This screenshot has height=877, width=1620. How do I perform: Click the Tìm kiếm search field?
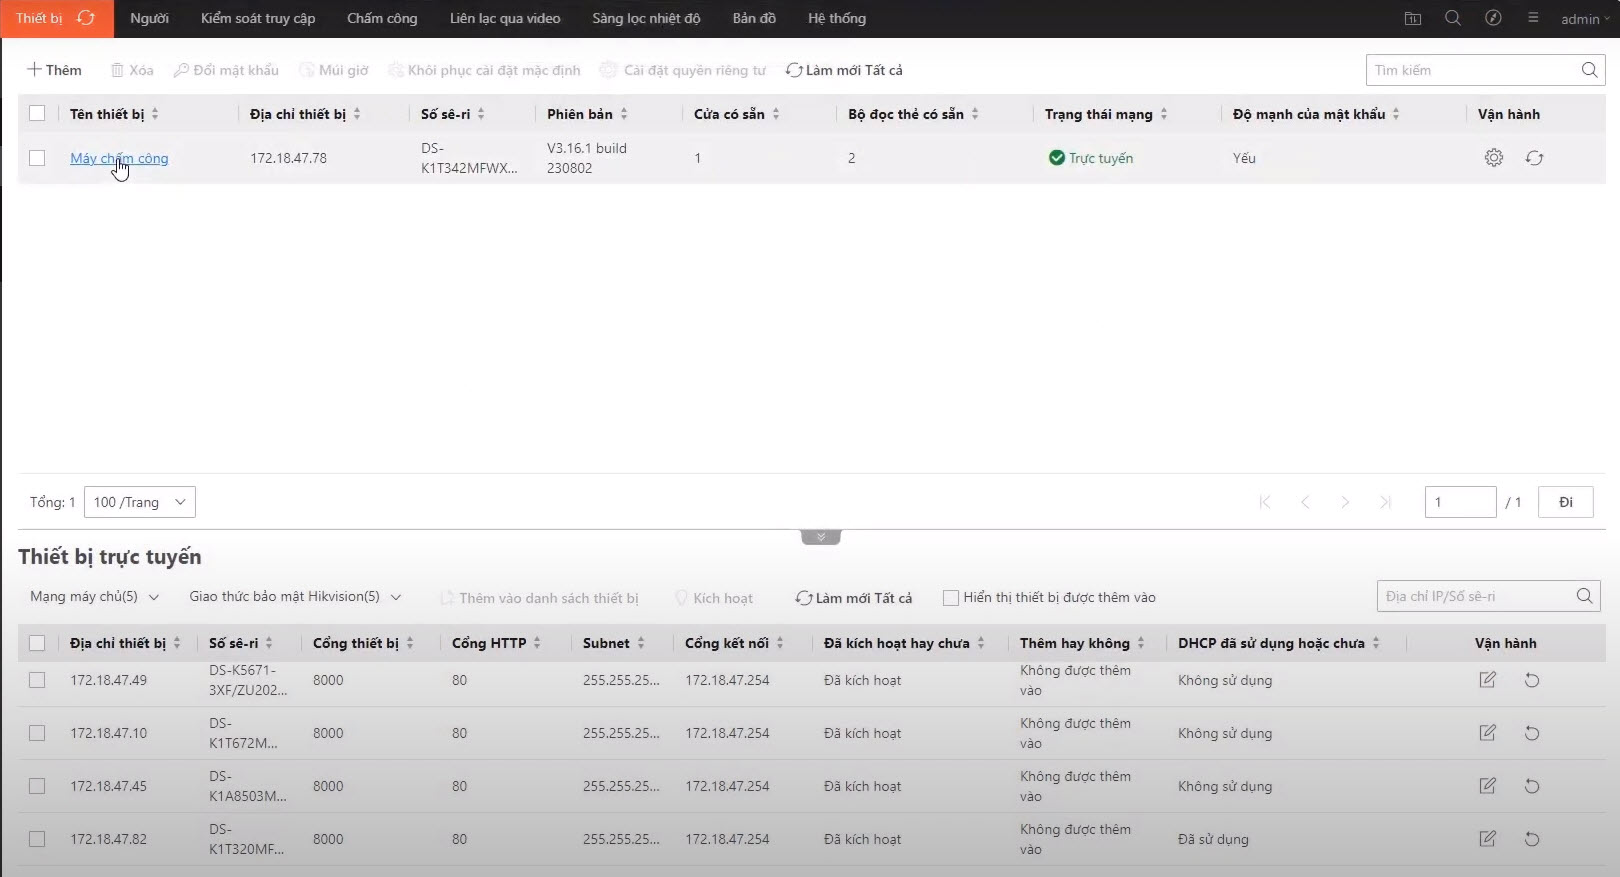[x=1468, y=70]
